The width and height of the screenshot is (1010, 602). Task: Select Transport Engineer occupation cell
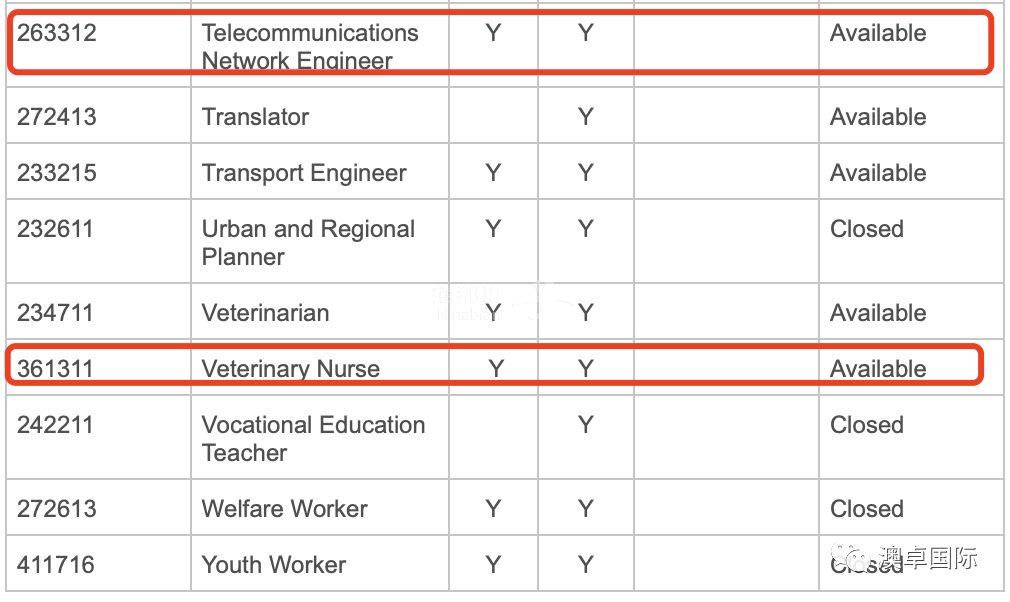coord(304,173)
